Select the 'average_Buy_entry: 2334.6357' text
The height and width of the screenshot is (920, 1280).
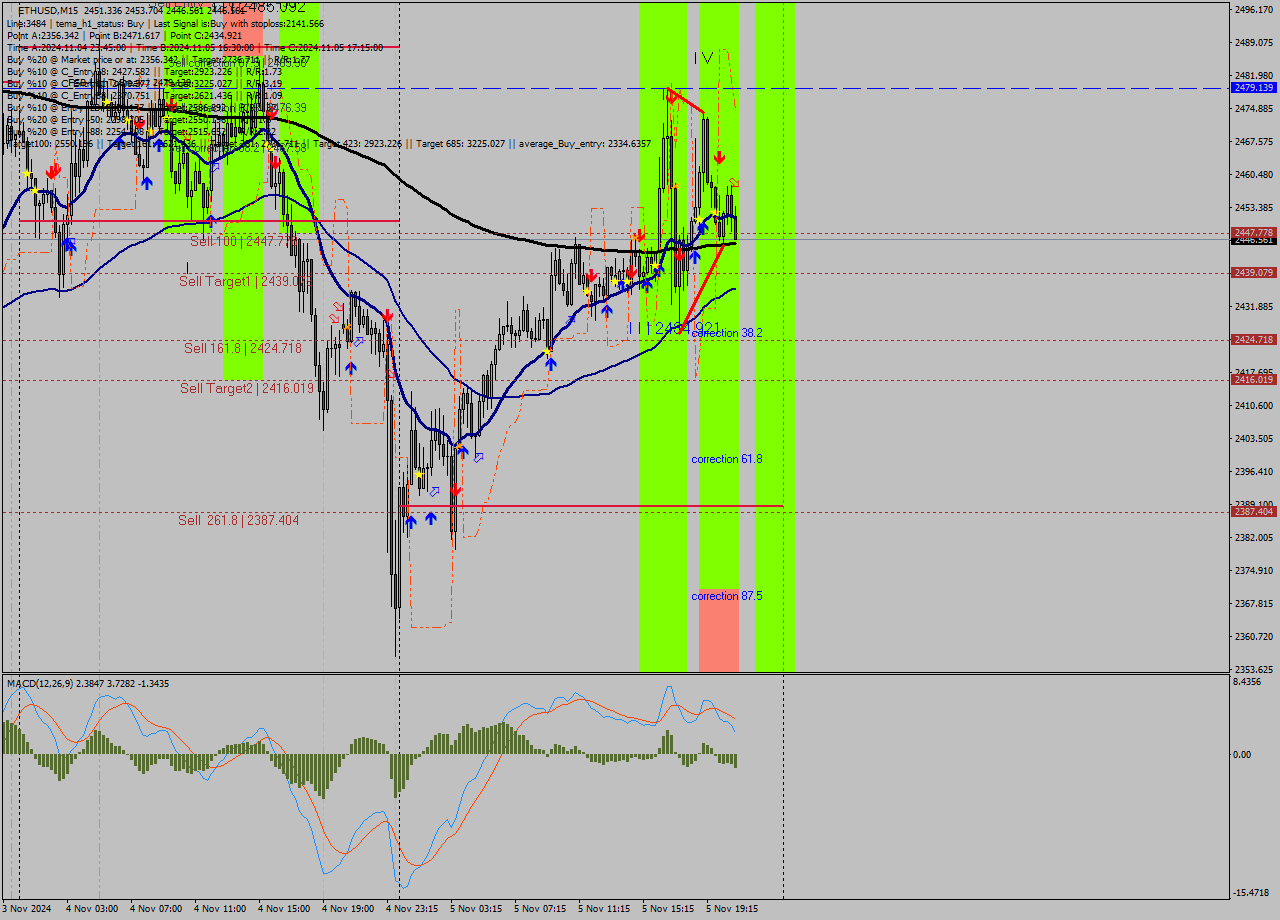(x=585, y=144)
